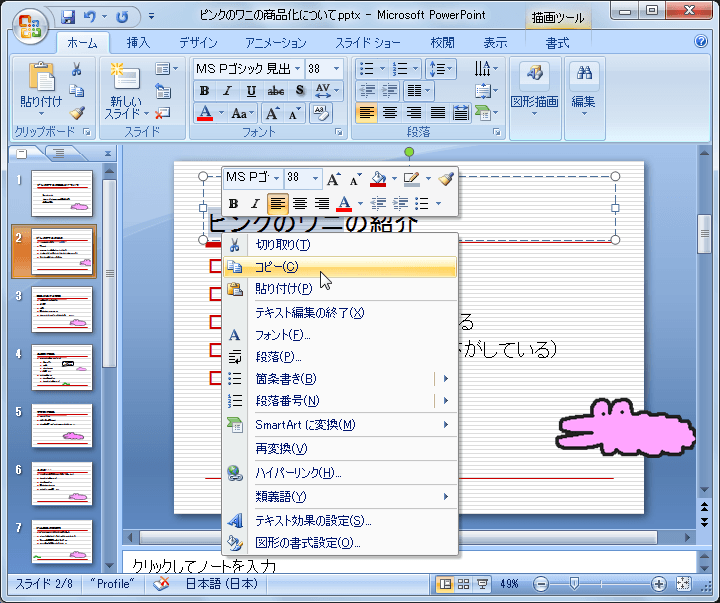Open 段落(P)... from context menu

[340, 357]
